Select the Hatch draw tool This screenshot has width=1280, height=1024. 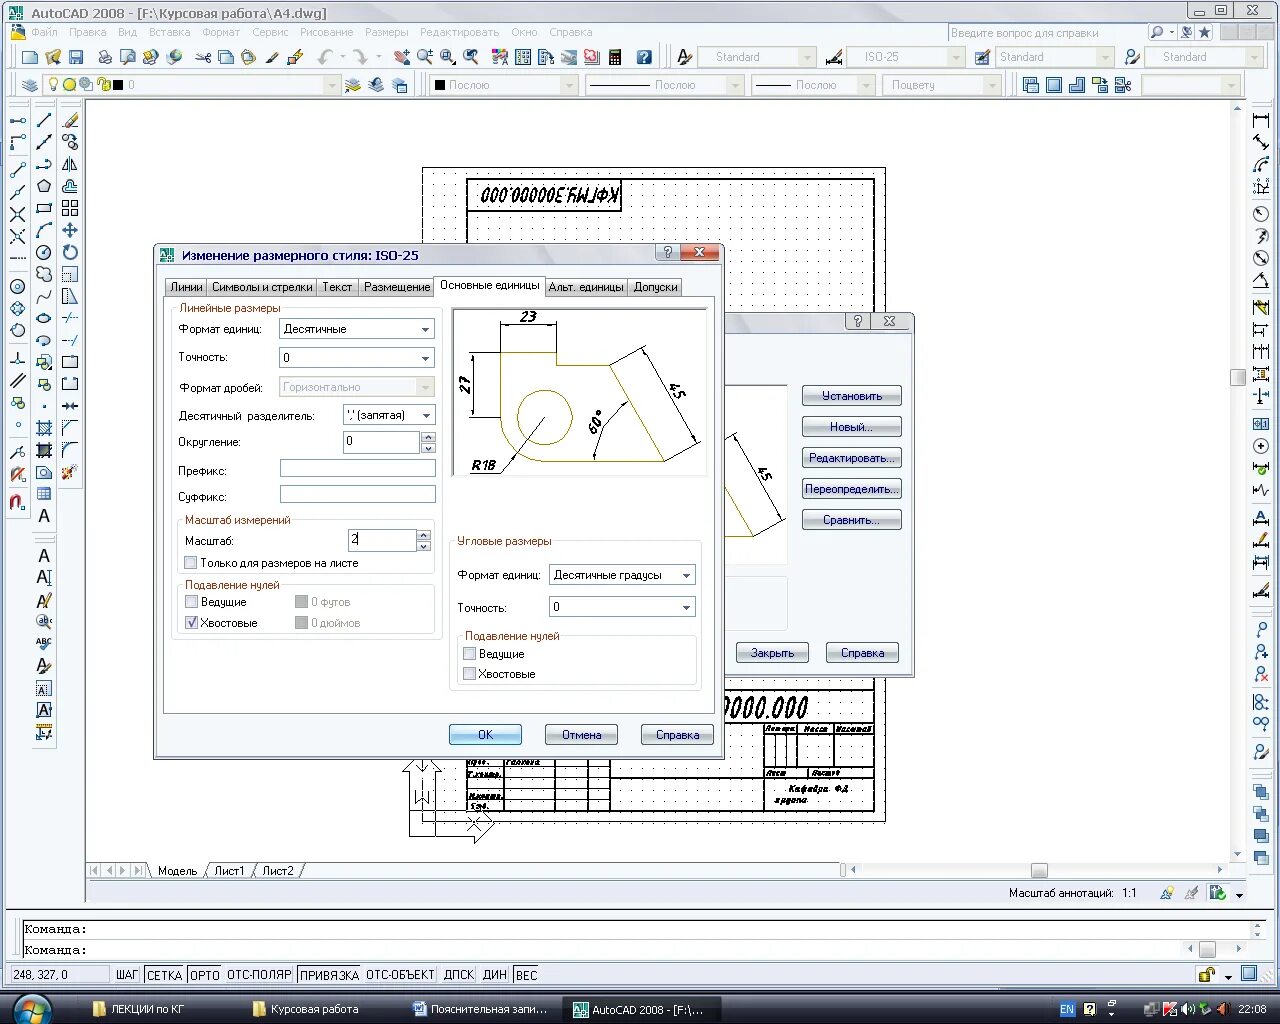pyautogui.click(x=44, y=428)
